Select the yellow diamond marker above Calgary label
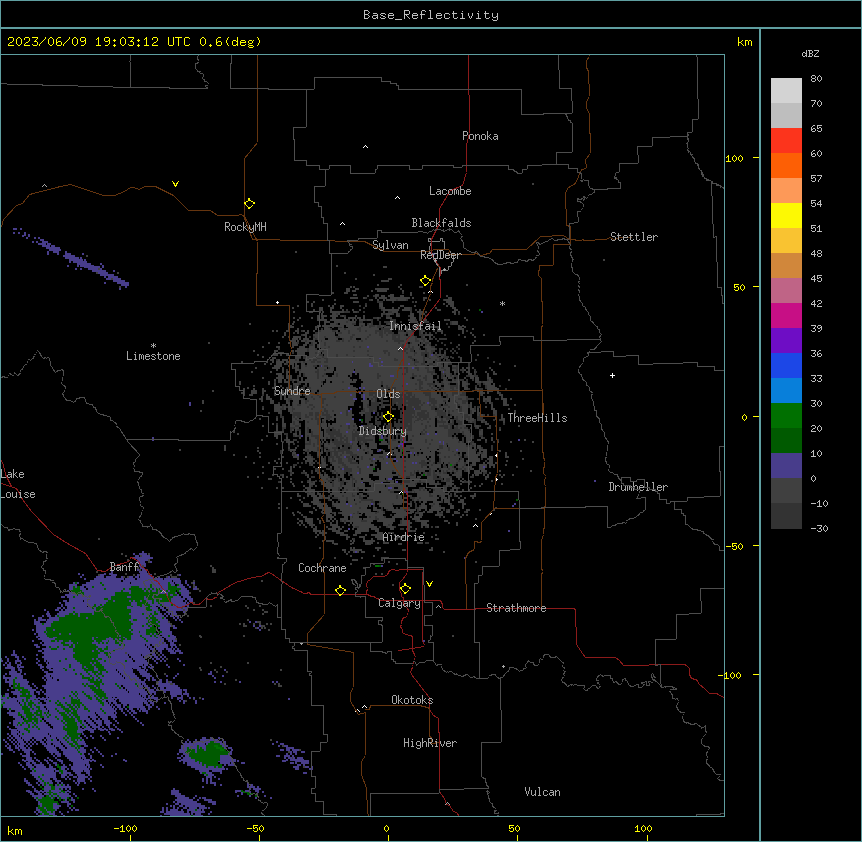The width and height of the screenshot is (862, 842). [405, 589]
